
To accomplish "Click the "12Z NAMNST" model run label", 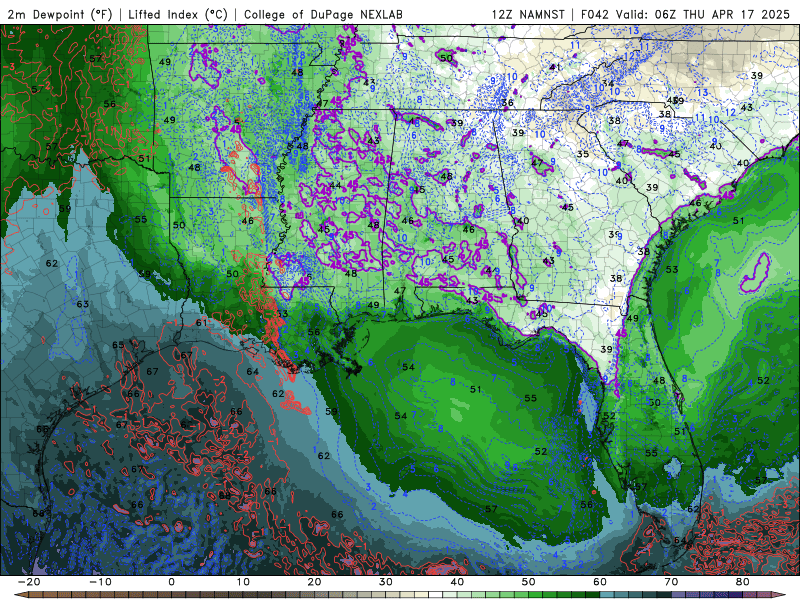I will tap(528, 15).
